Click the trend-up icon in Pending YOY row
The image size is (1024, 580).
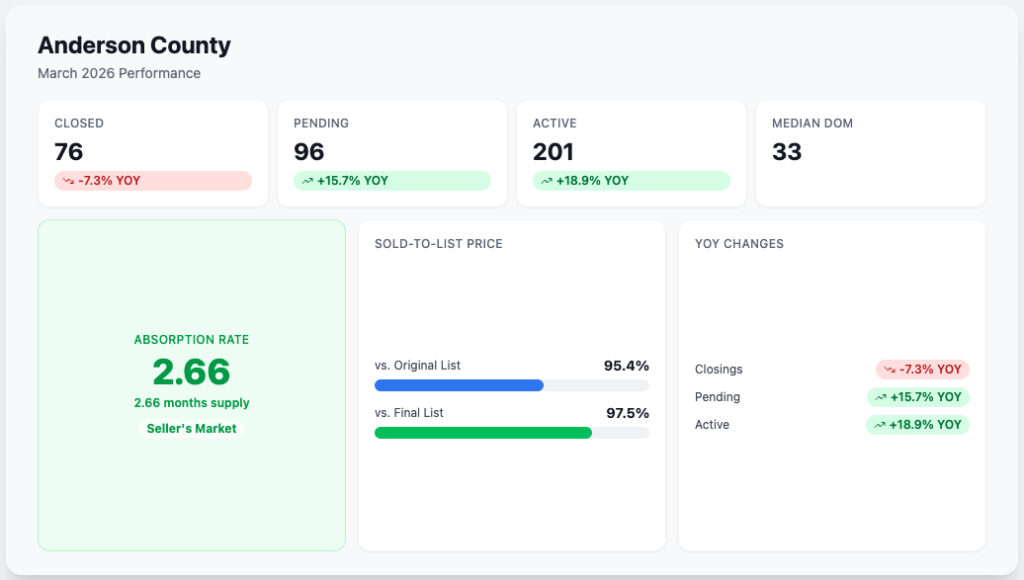(x=880, y=397)
